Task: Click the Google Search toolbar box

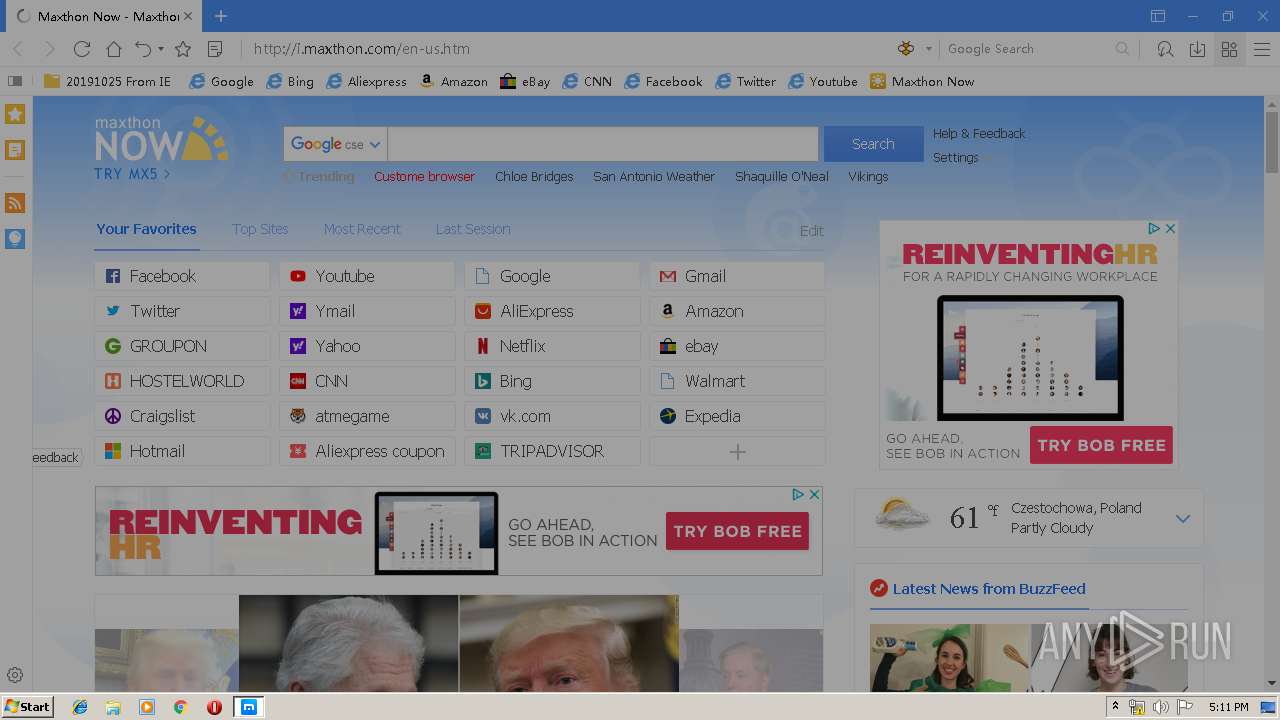Action: click(x=1028, y=49)
